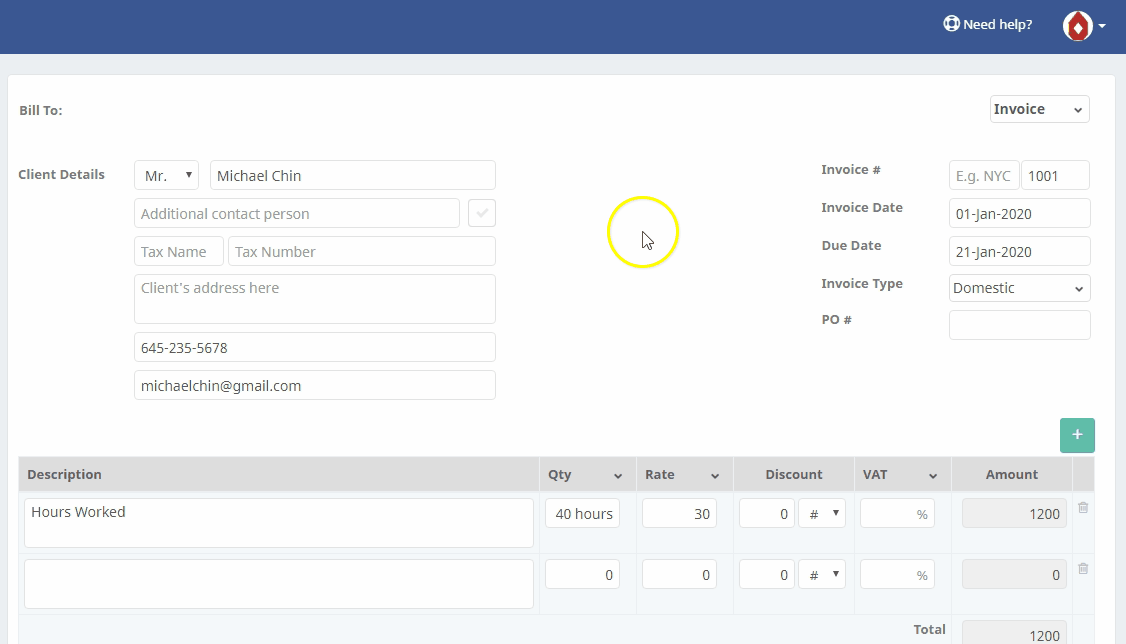Click the phone field with 645-235-5678
Viewport: 1126px width, 644px height.
tap(315, 347)
